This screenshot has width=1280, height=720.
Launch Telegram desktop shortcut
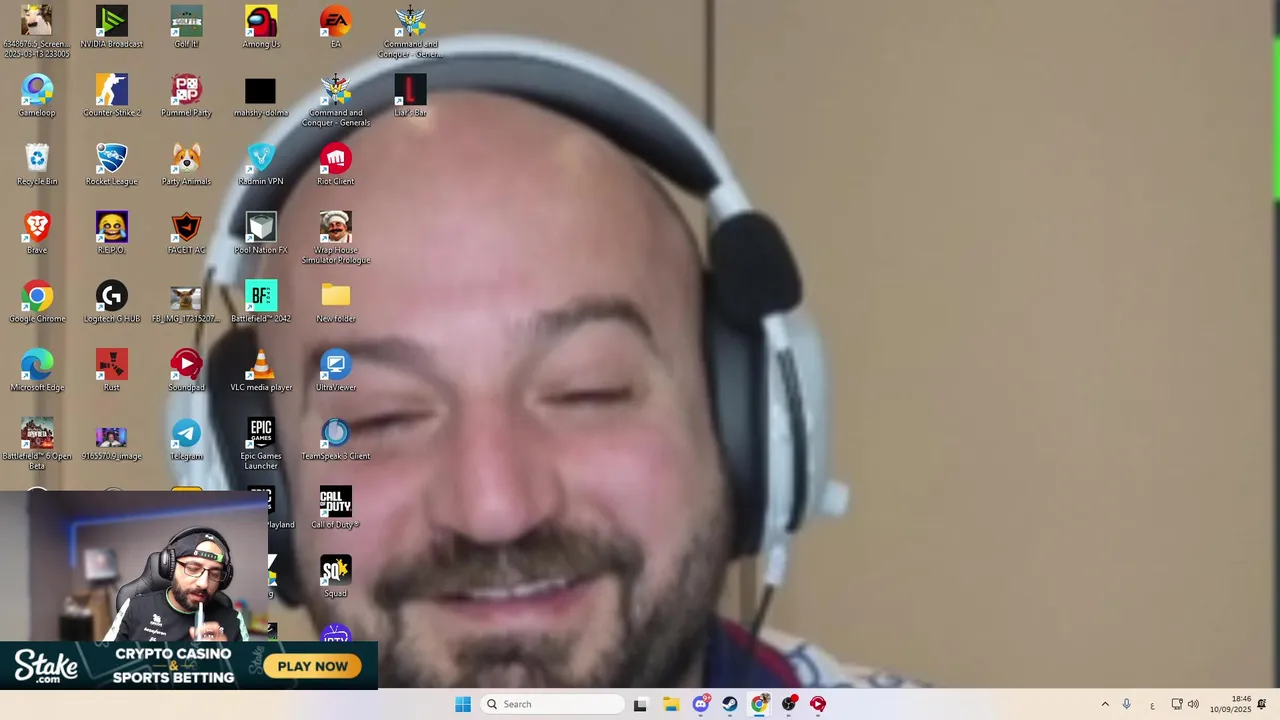(186, 440)
